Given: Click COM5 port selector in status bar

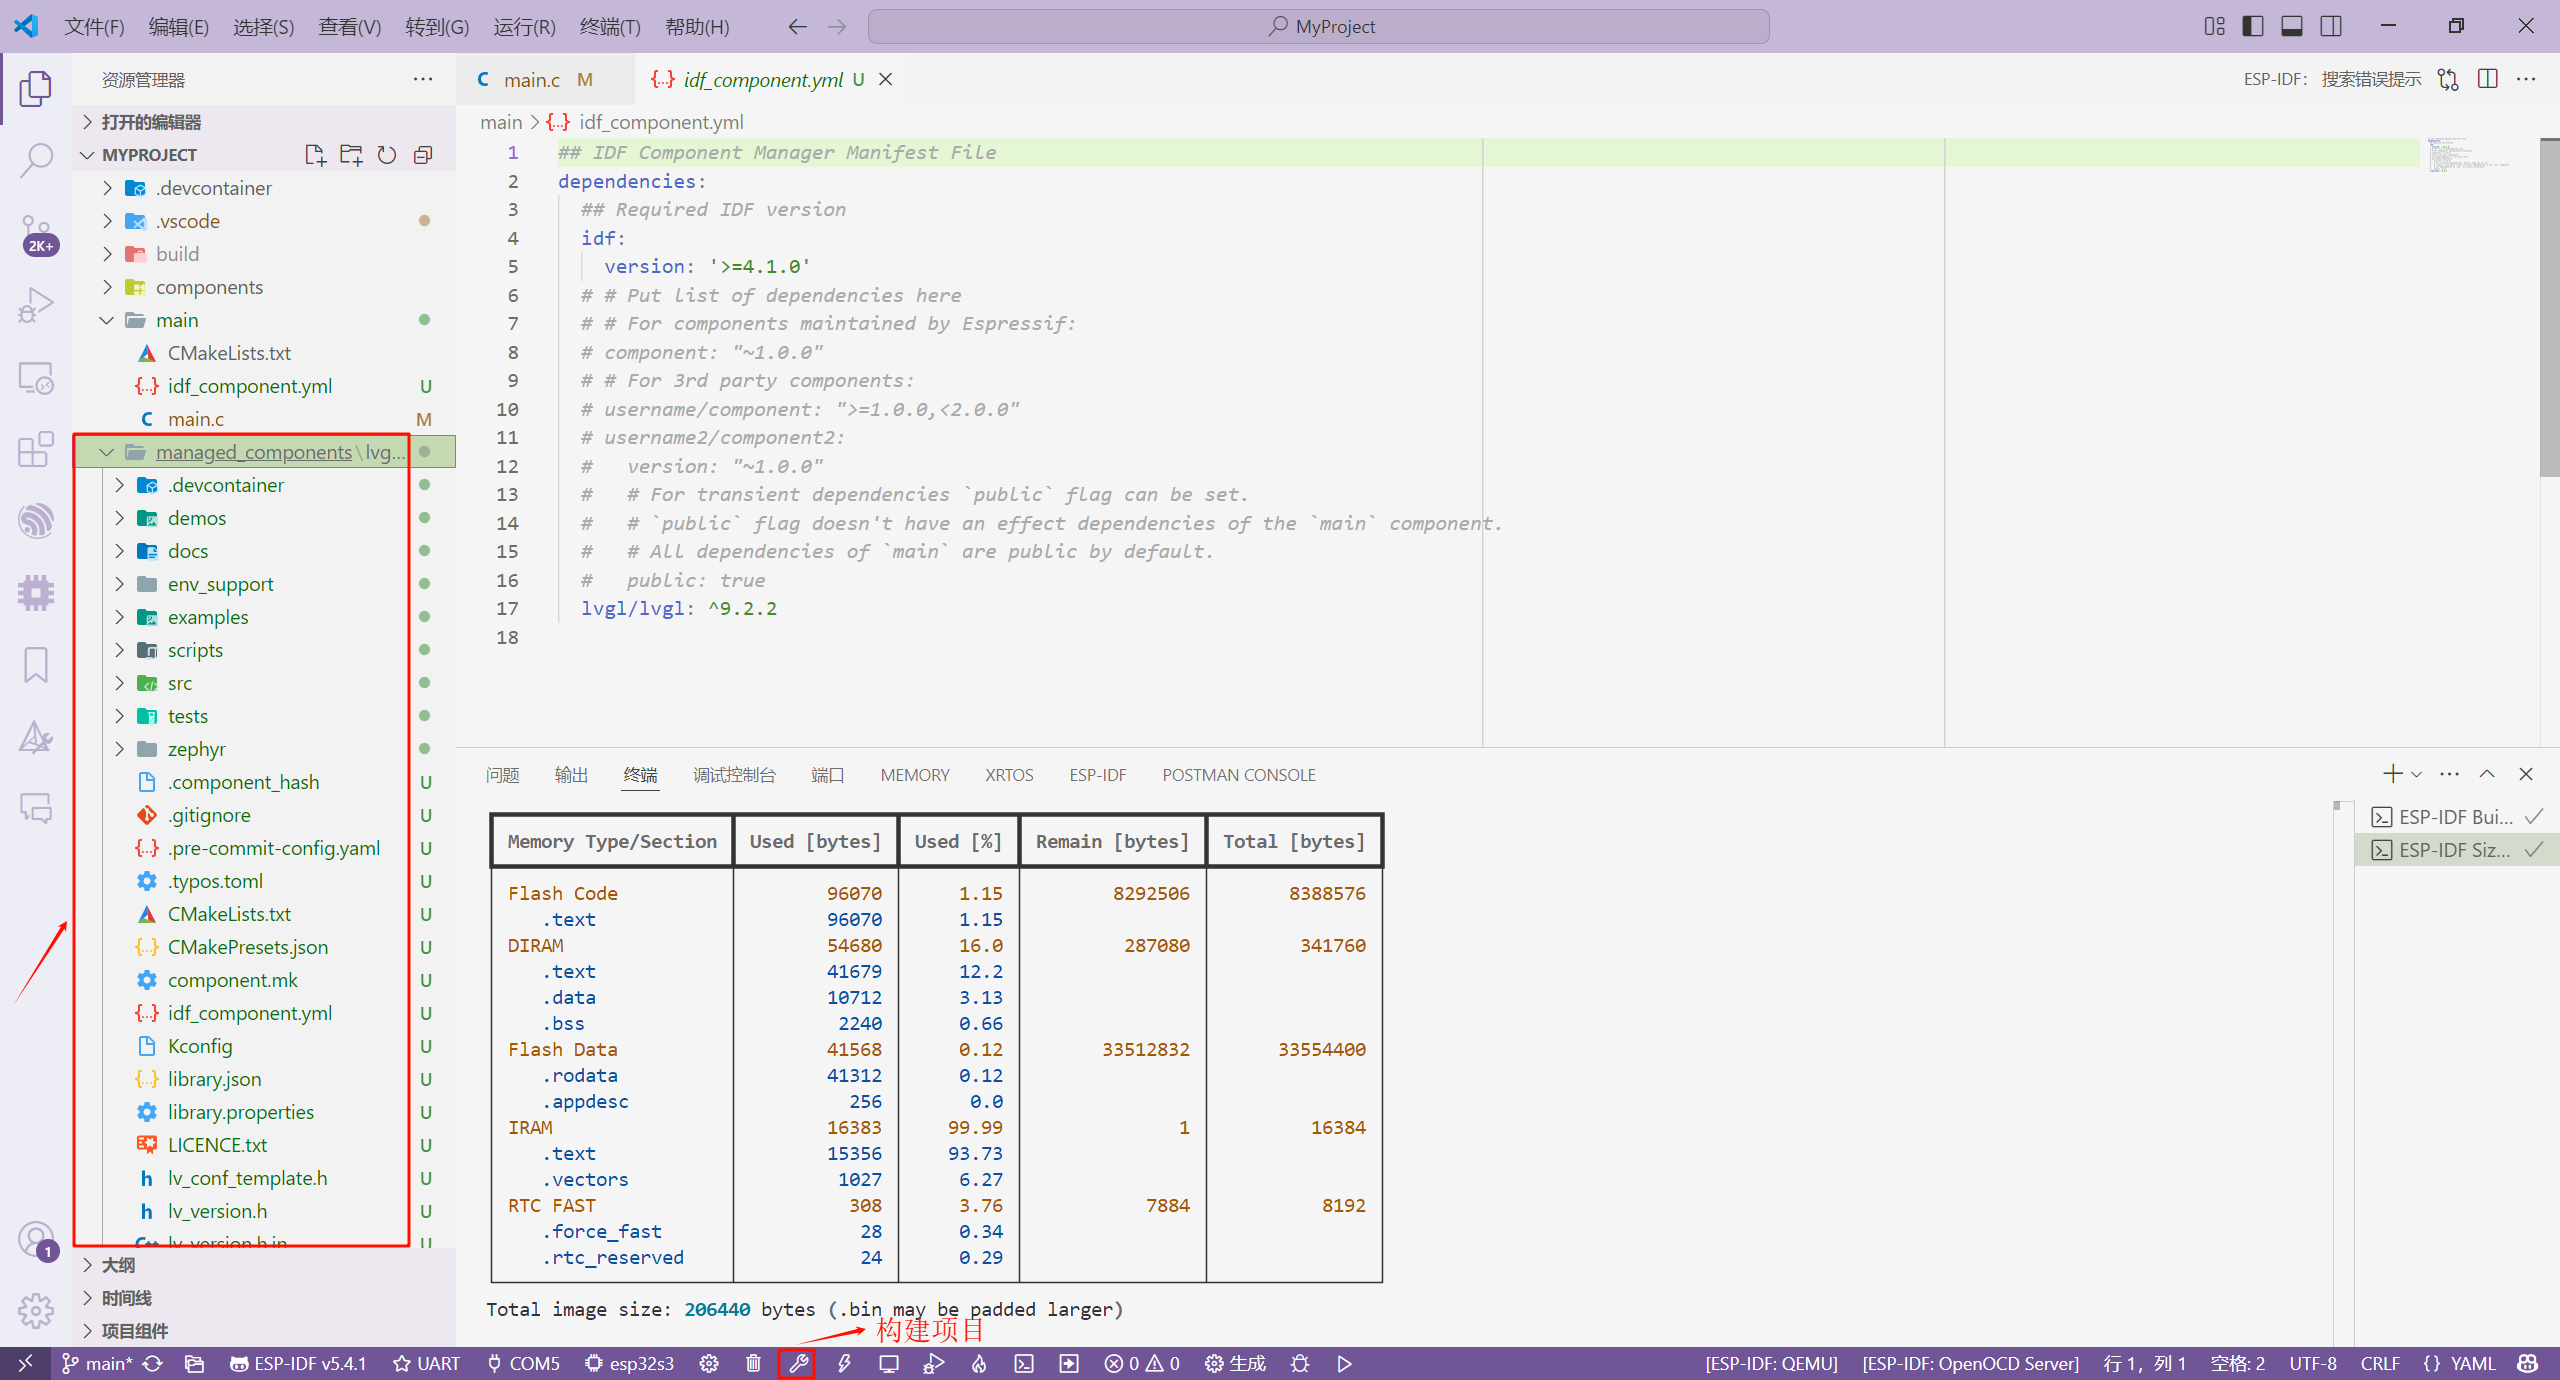Looking at the screenshot, I should coord(524,1363).
